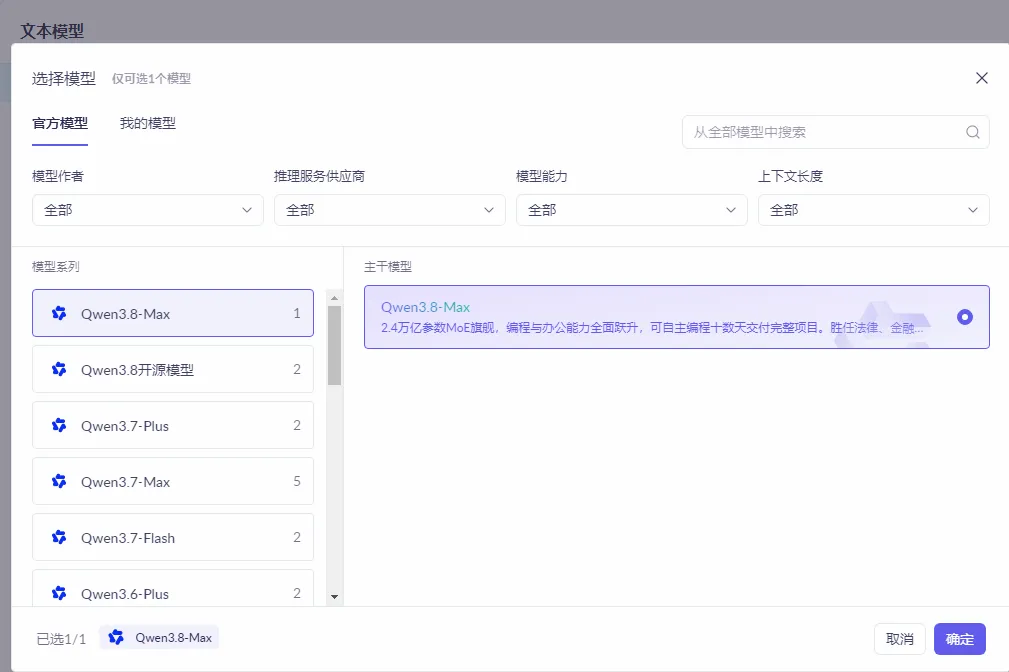Select the Qwen3.7-Flash series row
This screenshot has height=672, width=1009.
pyautogui.click(x=173, y=537)
